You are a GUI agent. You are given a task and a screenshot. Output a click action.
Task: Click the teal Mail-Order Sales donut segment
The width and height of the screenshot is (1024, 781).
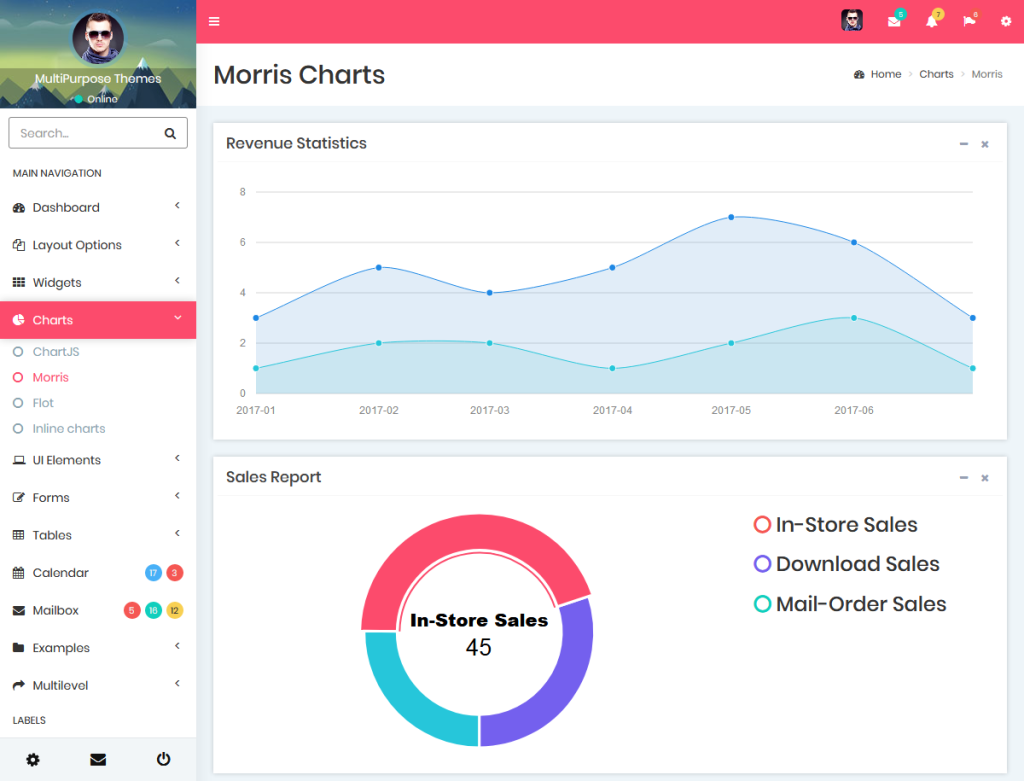[x=408, y=699]
